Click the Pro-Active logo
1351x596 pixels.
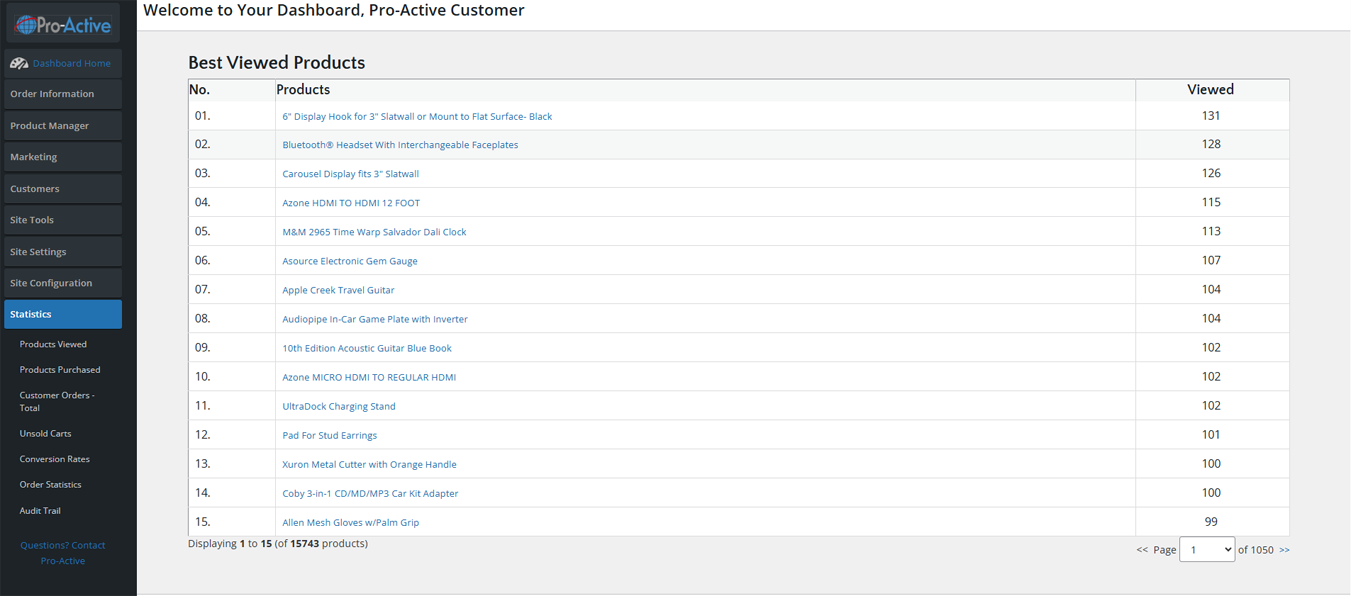tap(62, 24)
